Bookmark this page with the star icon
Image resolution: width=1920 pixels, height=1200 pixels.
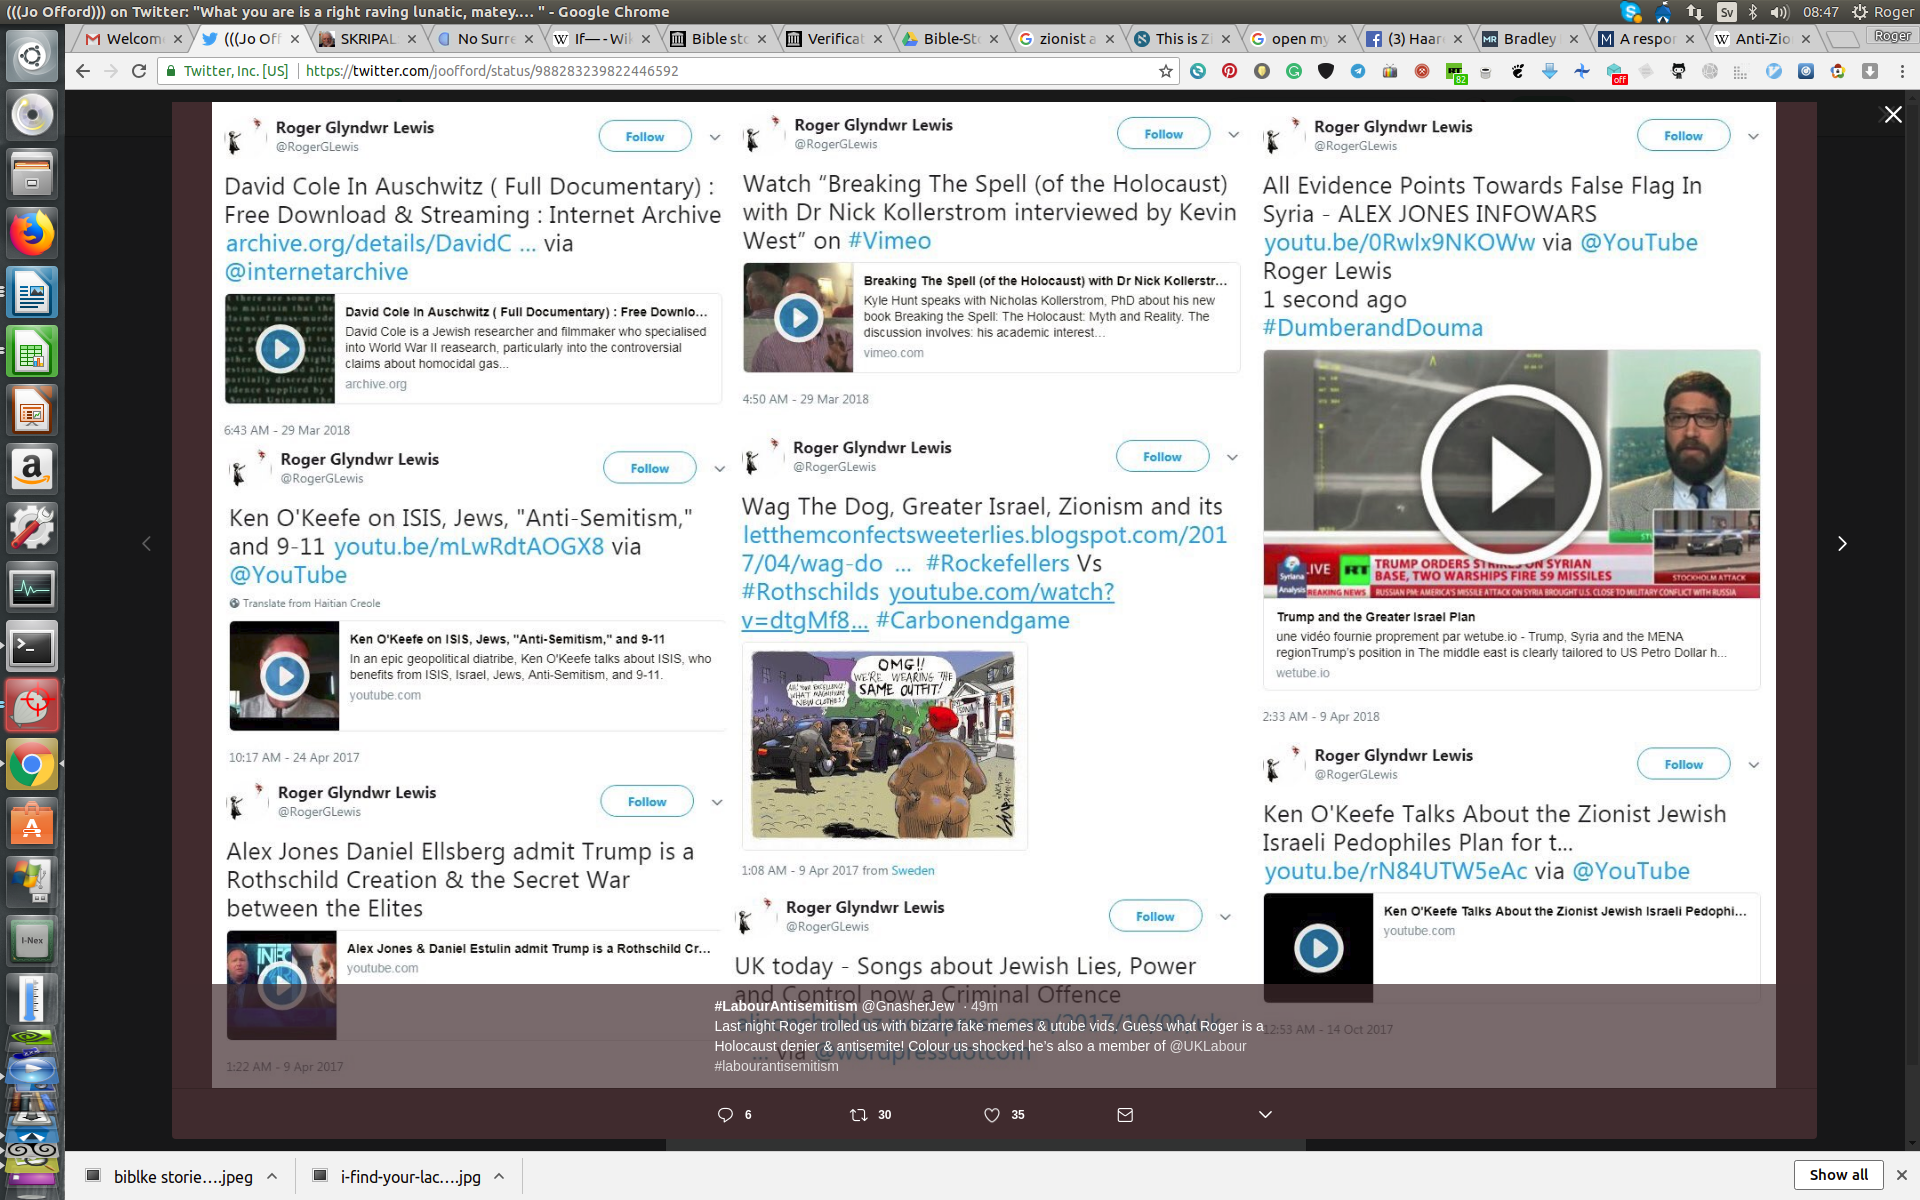[x=1165, y=71]
